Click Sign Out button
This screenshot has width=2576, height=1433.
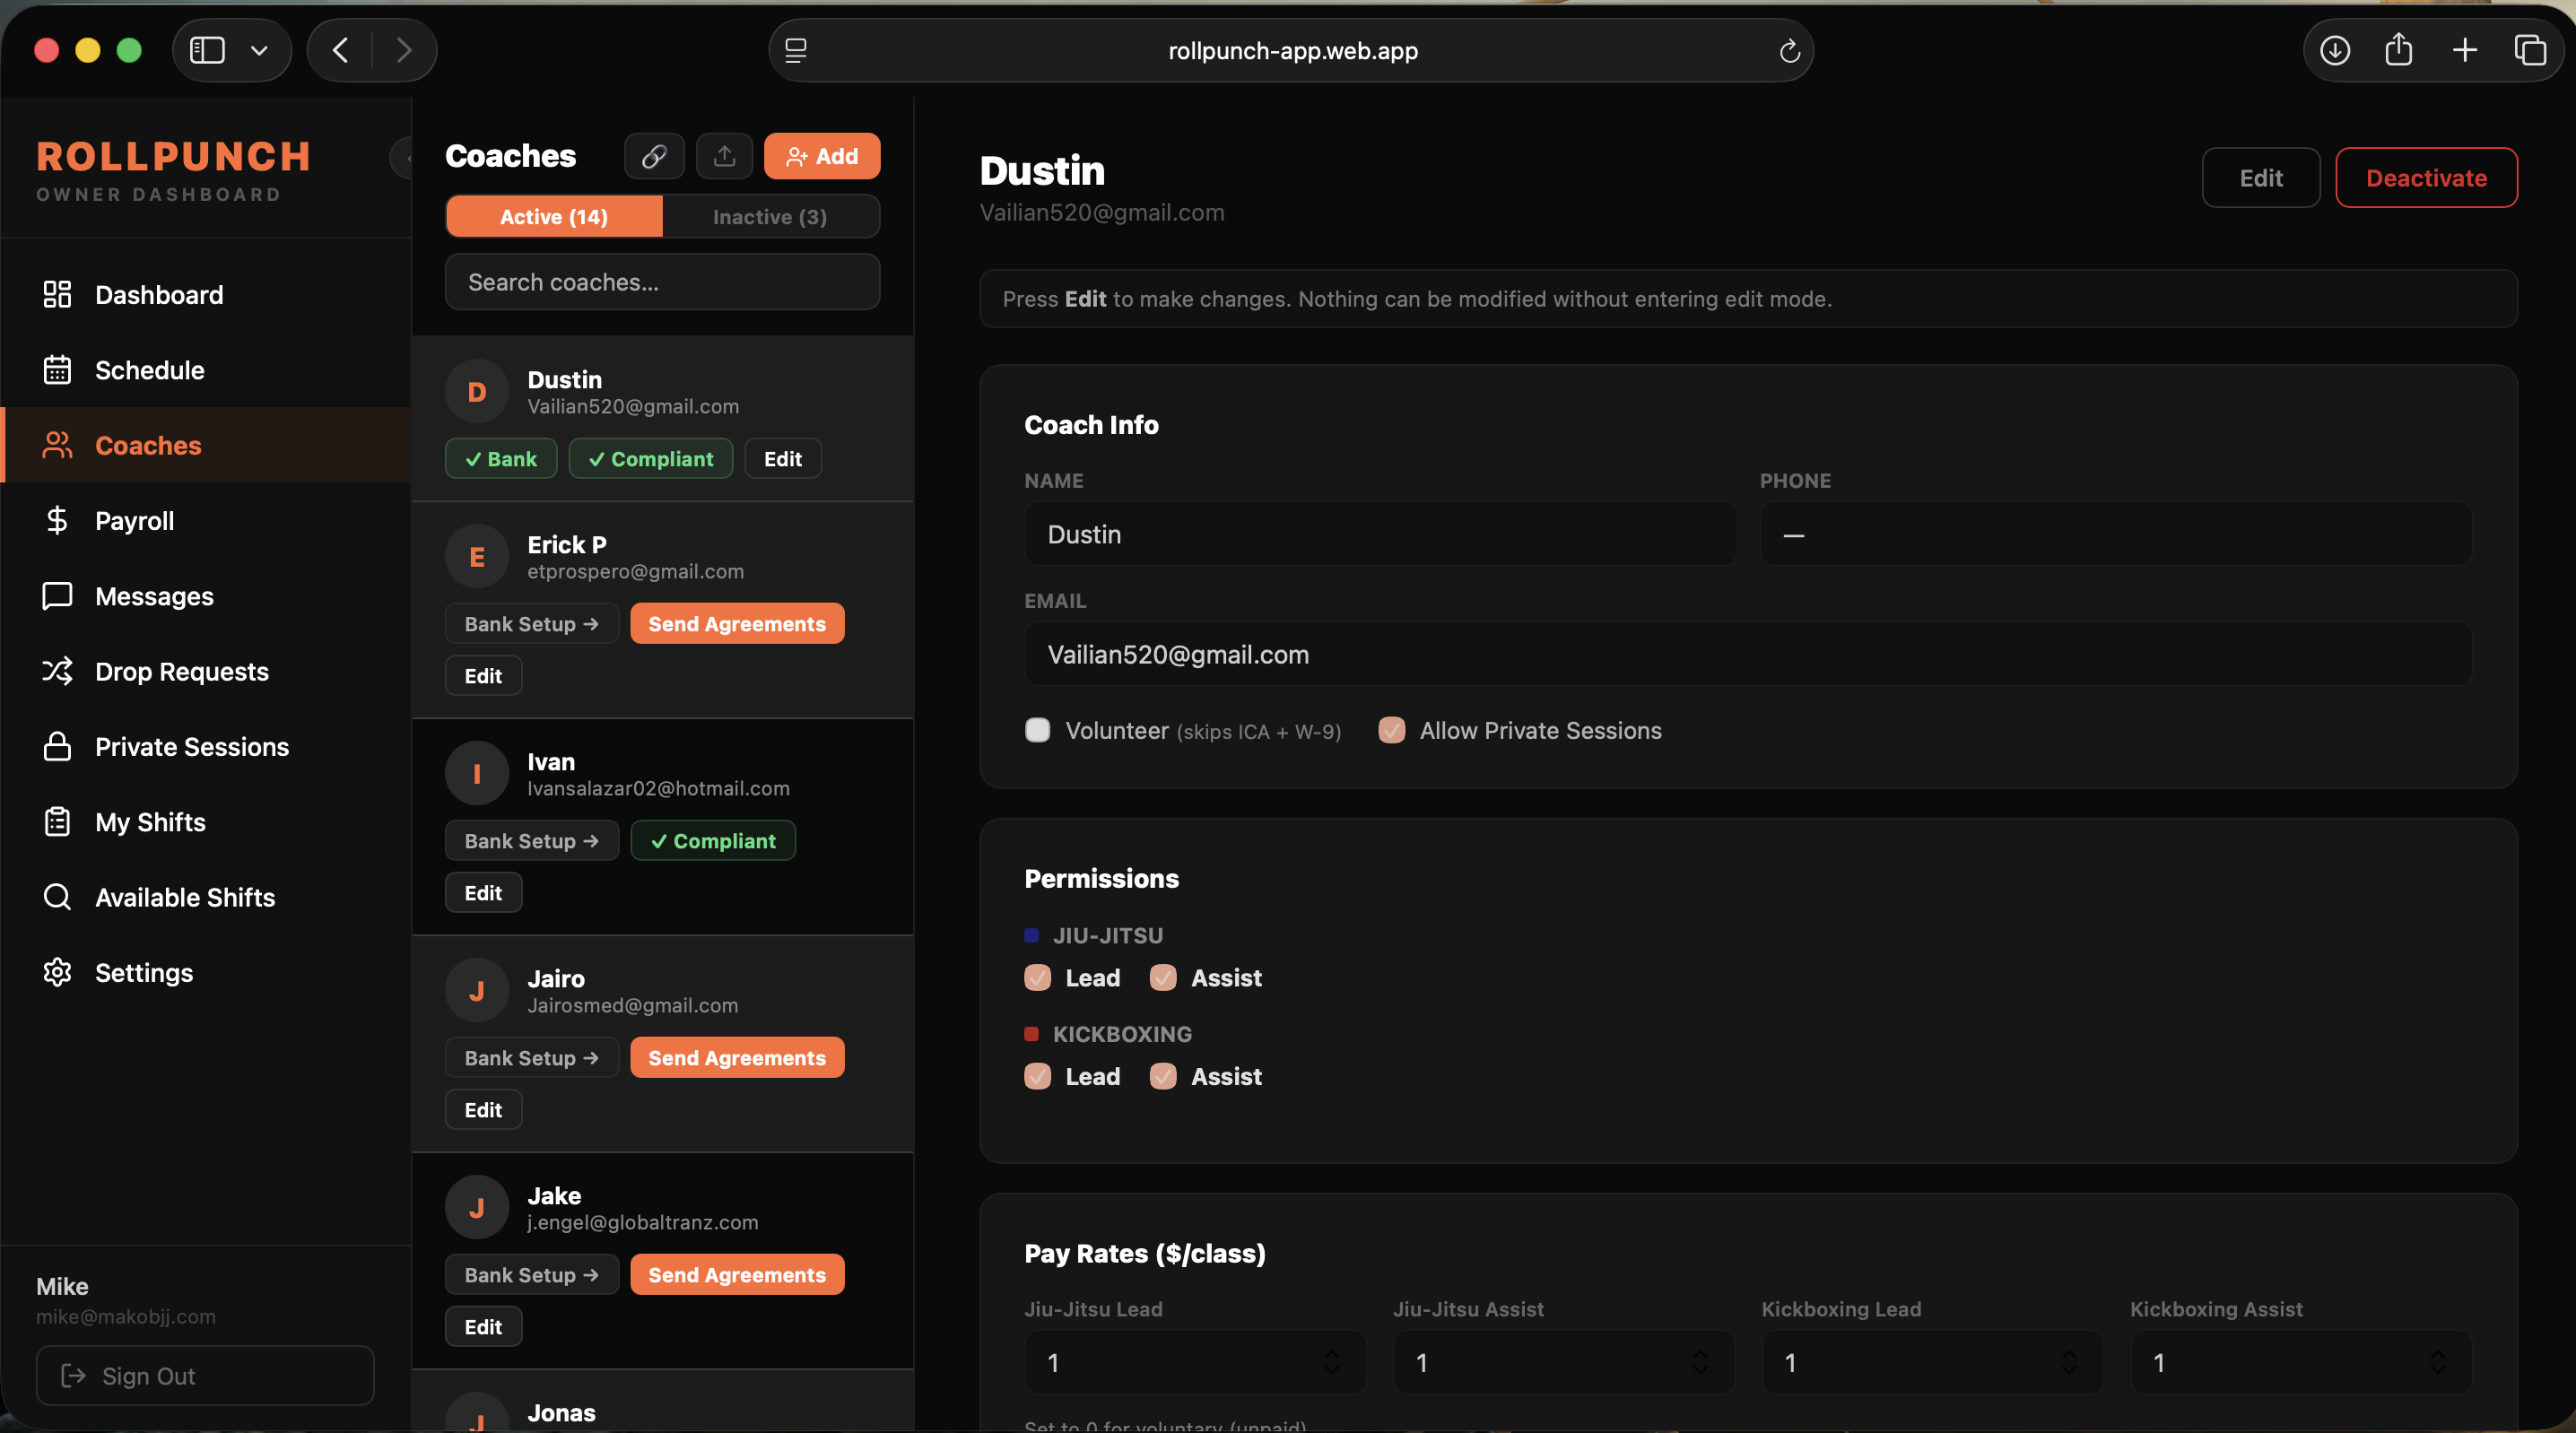coord(205,1376)
